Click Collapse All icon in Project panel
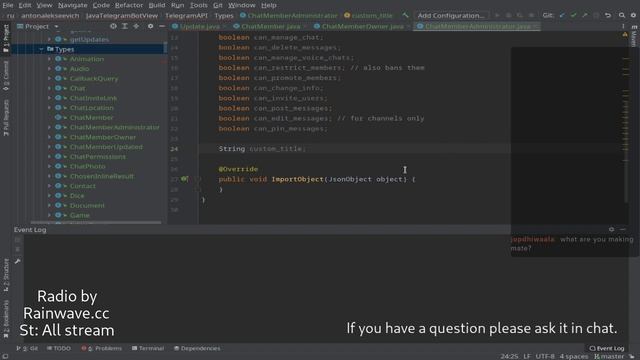Viewport: 640px width, 360px height. [x=136, y=26]
